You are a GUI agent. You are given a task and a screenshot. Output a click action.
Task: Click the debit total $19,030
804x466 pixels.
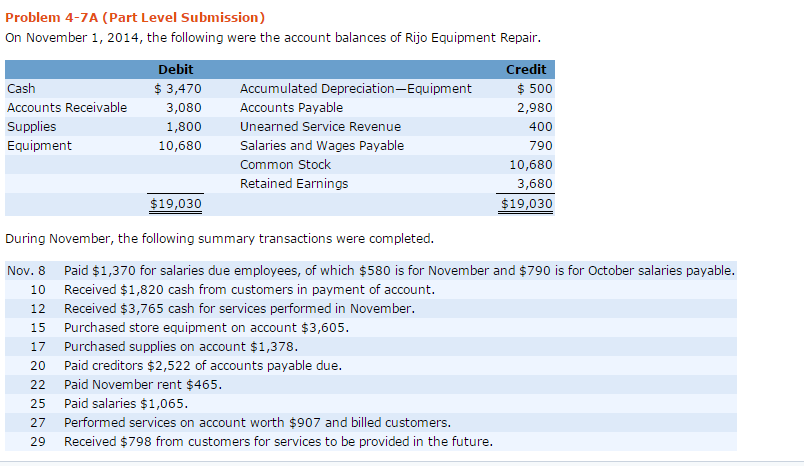pos(175,203)
